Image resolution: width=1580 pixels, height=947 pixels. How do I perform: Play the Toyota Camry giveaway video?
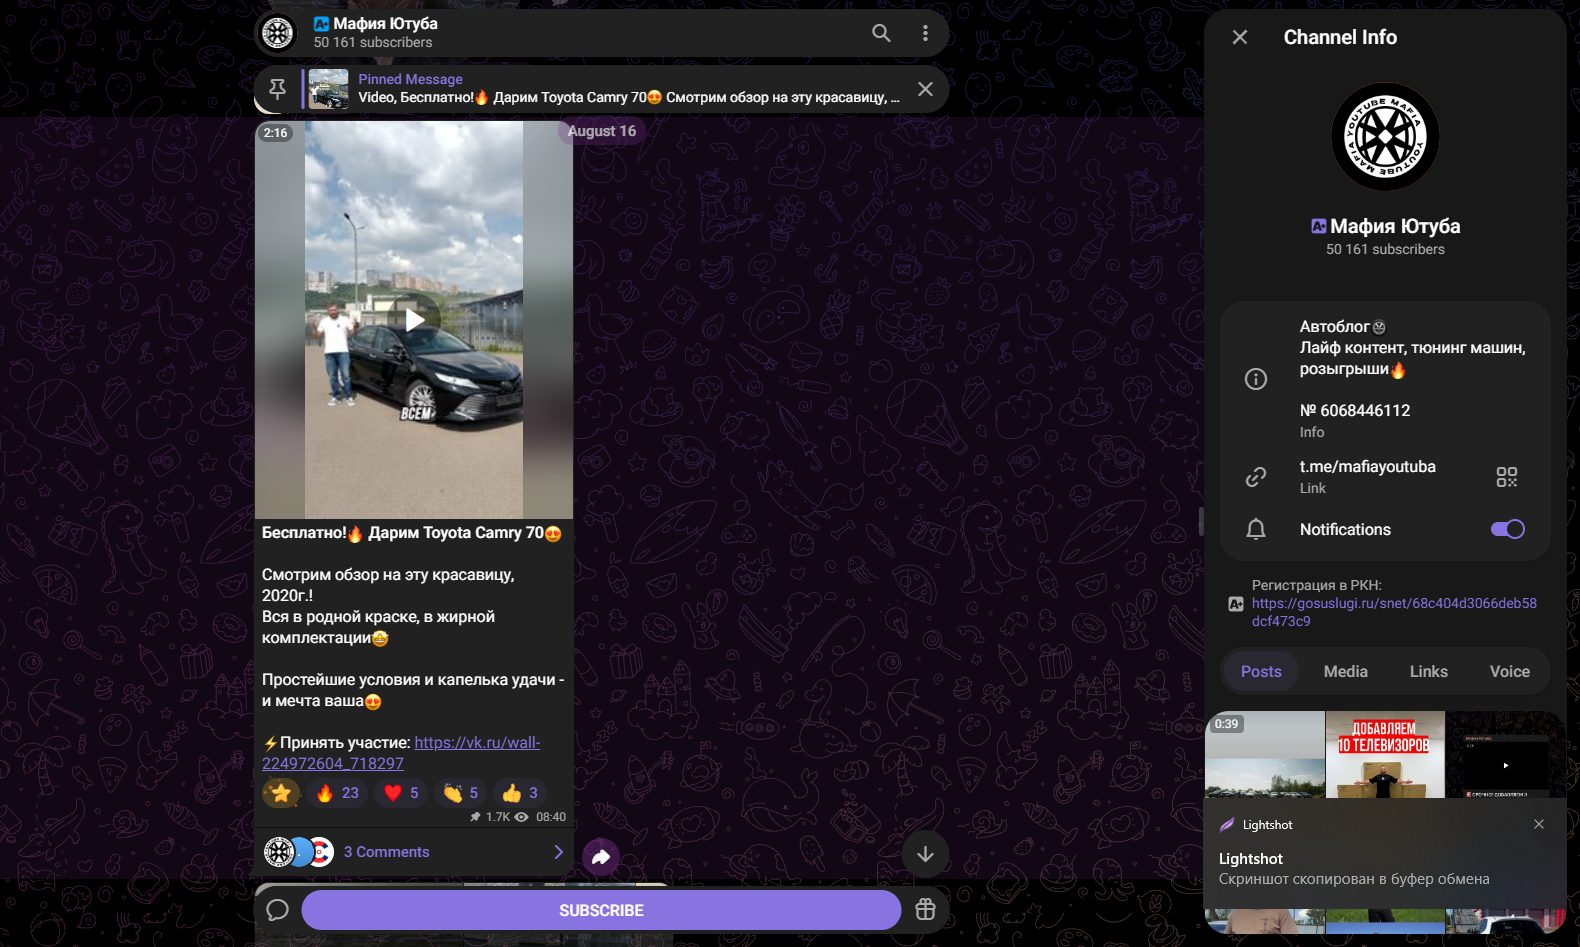pyautogui.click(x=414, y=320)
